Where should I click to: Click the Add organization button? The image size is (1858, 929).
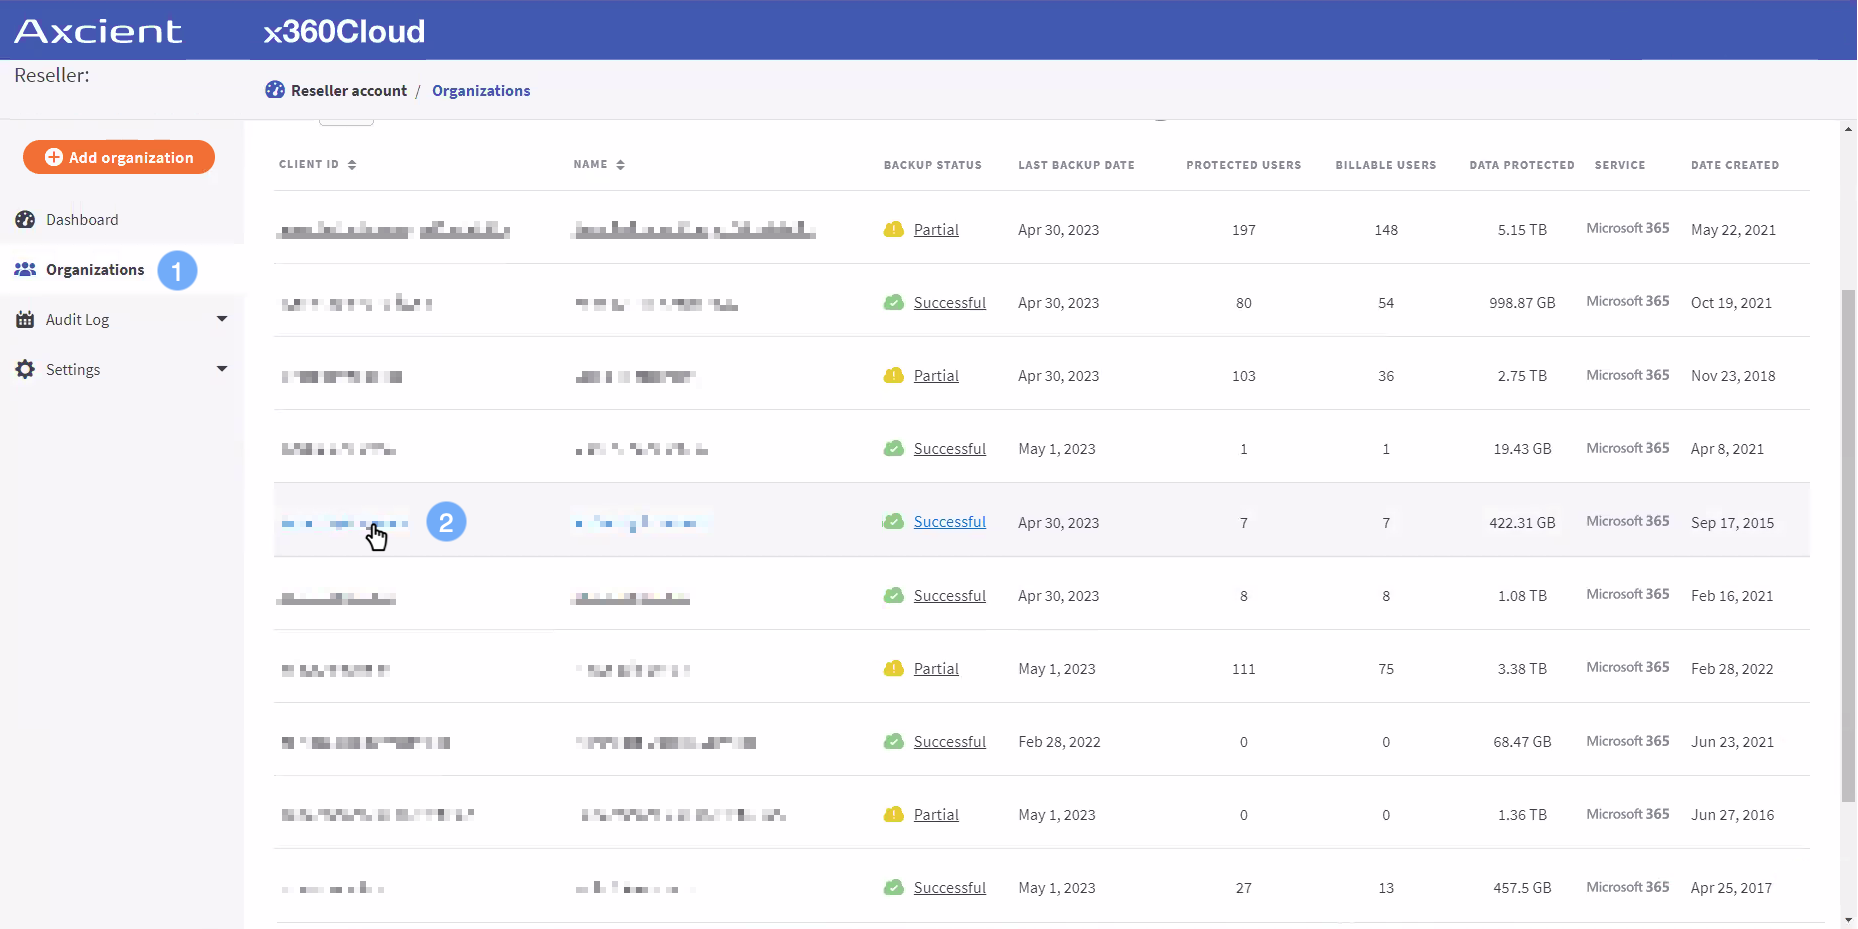click(x=119, y=157)
